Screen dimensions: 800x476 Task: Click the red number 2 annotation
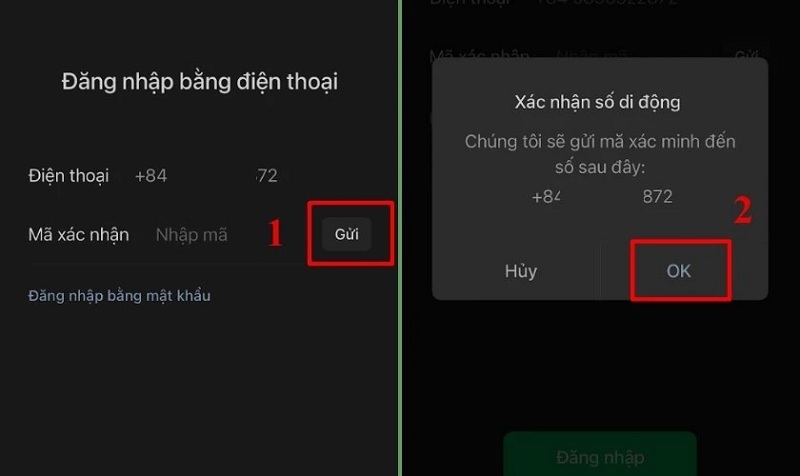click(743, 210)
